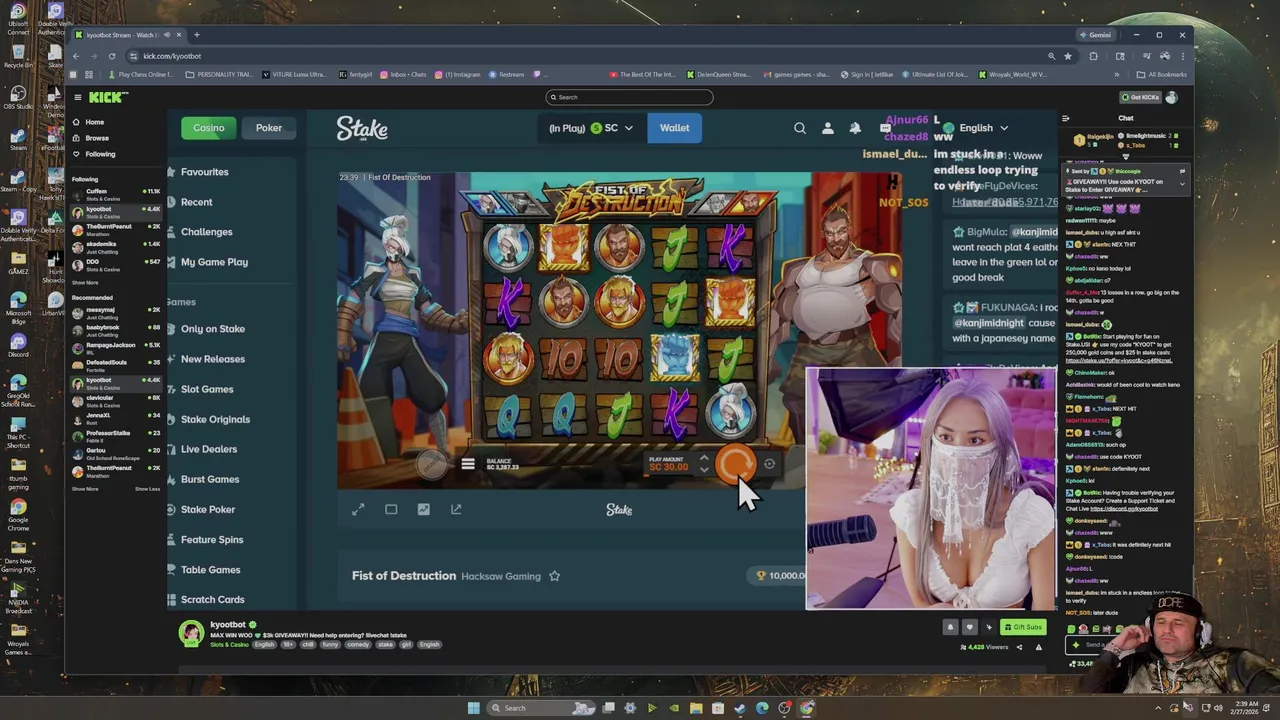Select the Poker tab
The height and width of the screenshot is (720, 1280).
point(269,128)
